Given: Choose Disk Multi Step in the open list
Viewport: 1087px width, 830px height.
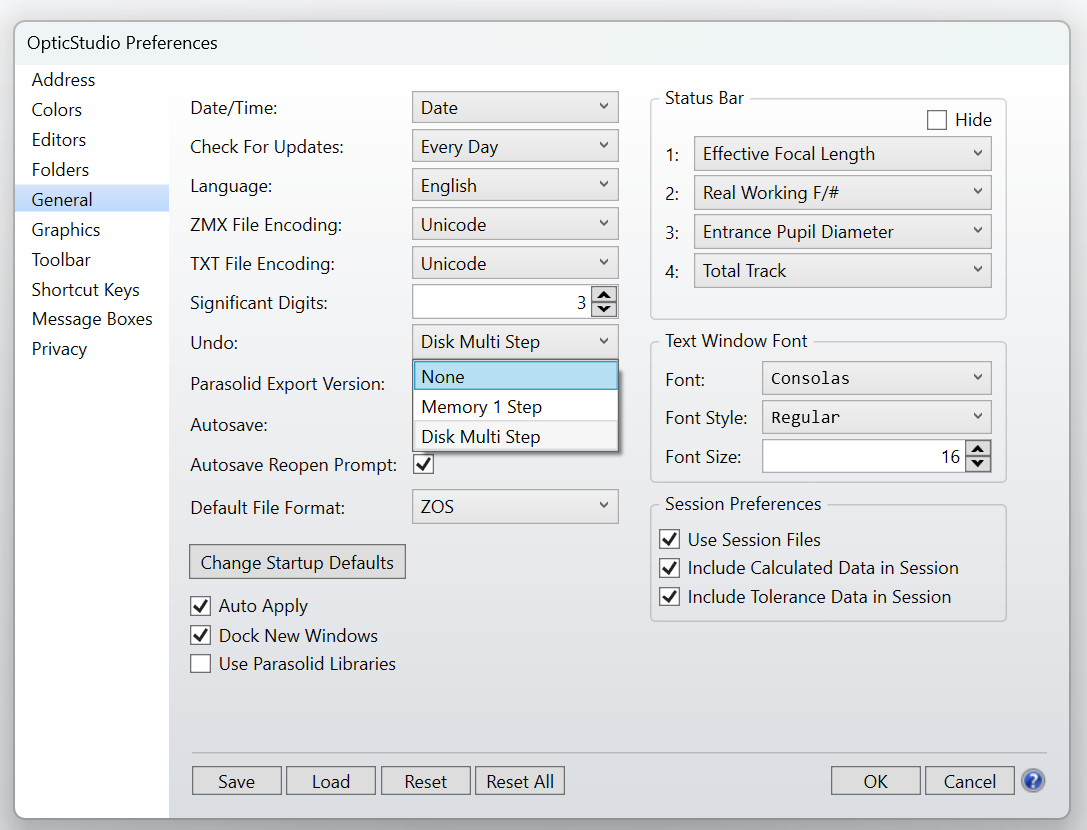Looking at the screenshot, I should [515, 436].
